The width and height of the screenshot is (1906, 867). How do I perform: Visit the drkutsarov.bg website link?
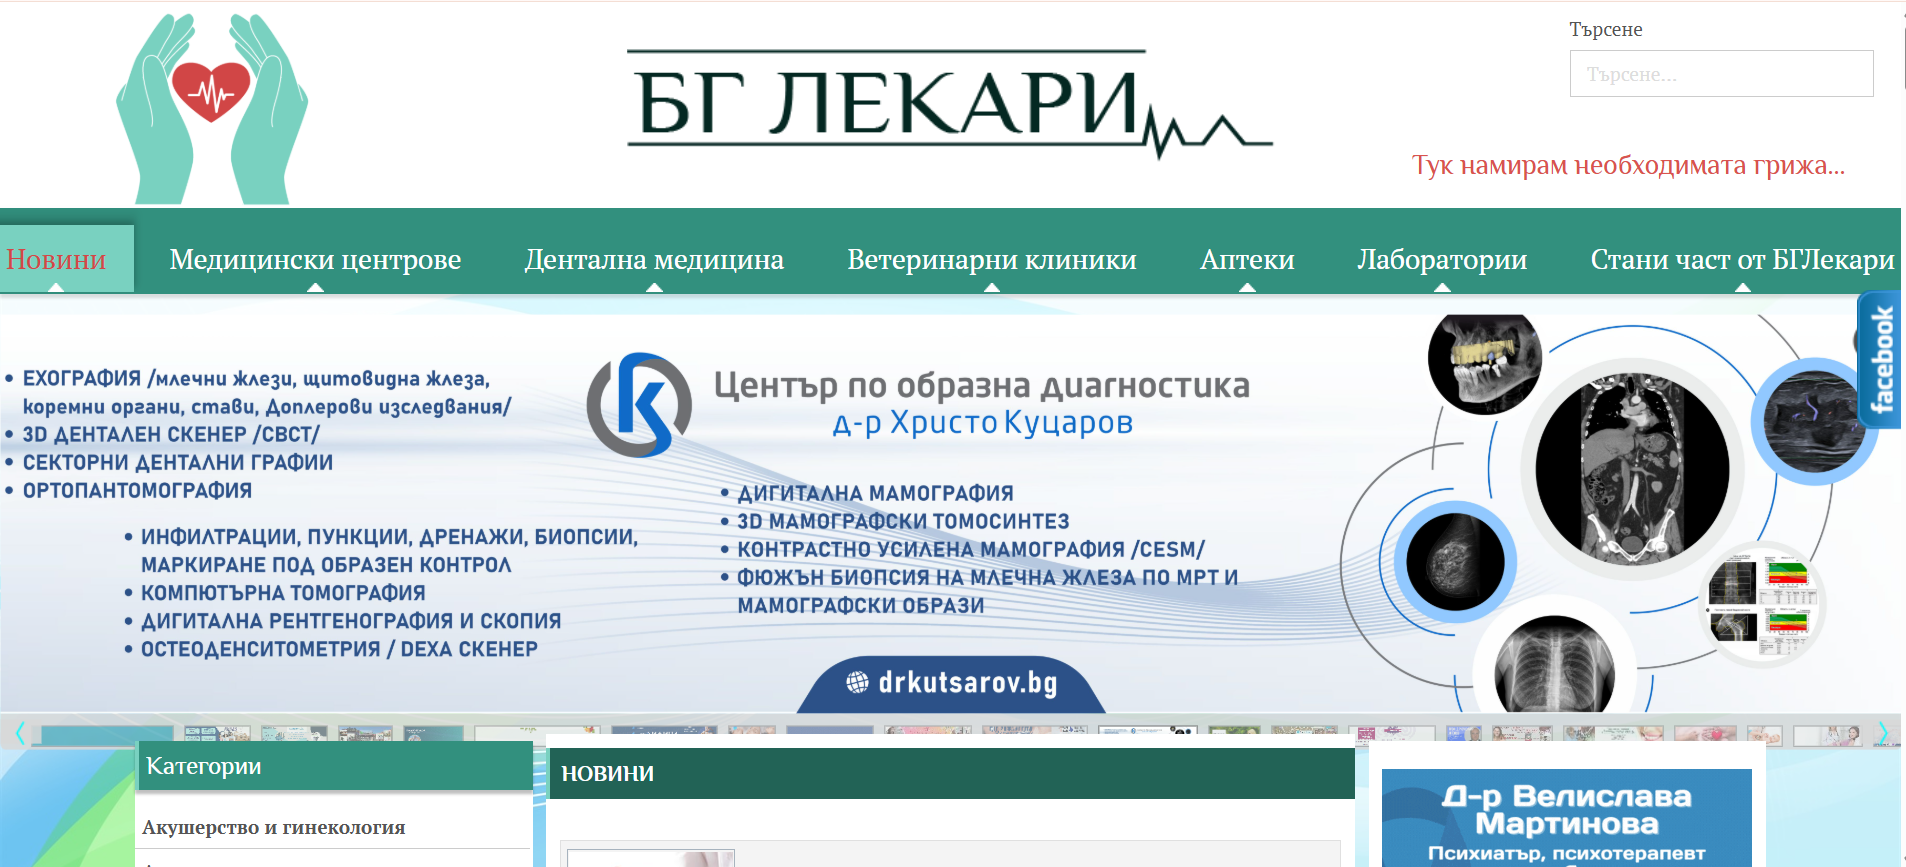(x=967, y=683)
